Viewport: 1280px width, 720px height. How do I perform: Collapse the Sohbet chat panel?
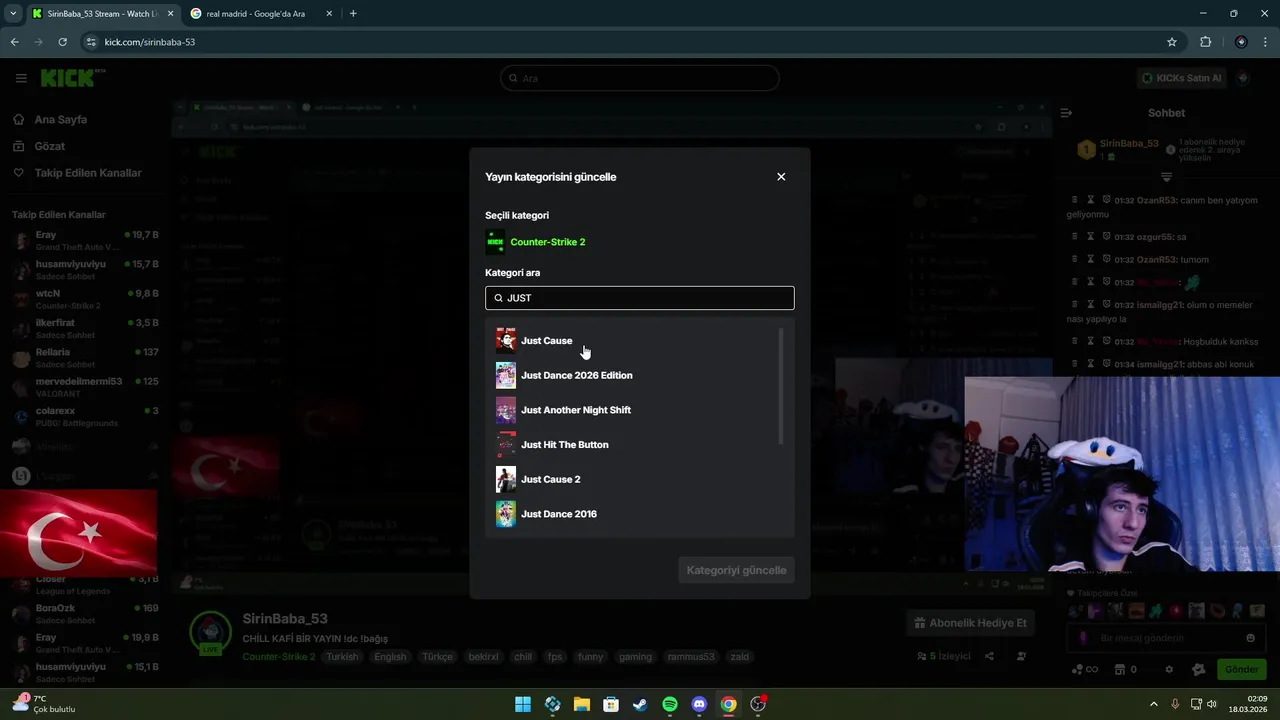click(1066, 113)
